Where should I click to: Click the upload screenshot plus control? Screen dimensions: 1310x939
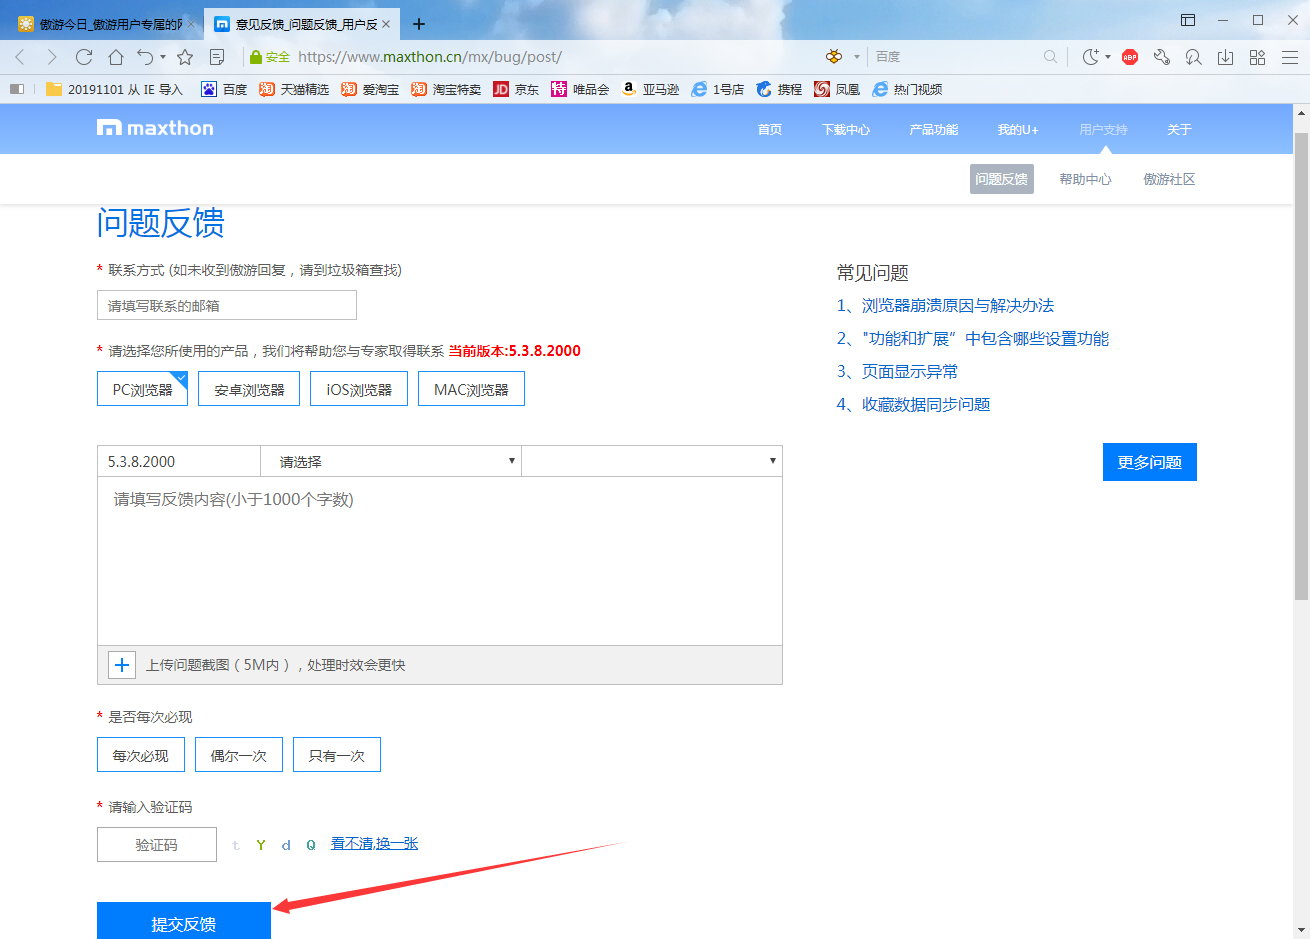coord(121,664)
